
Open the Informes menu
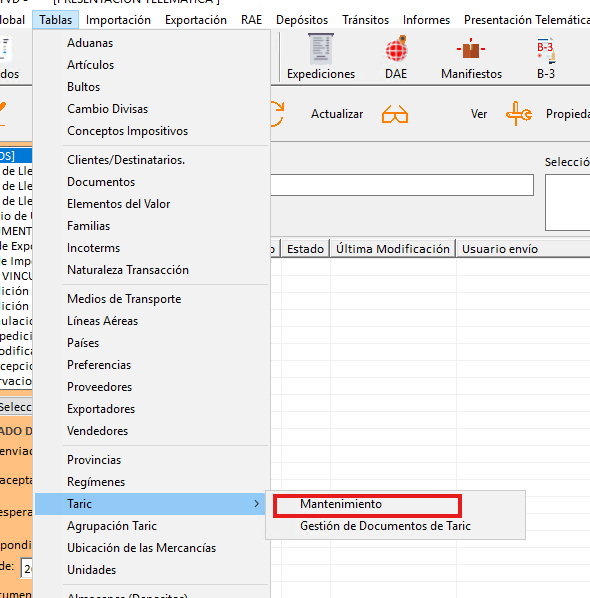[x=426, y=20]
